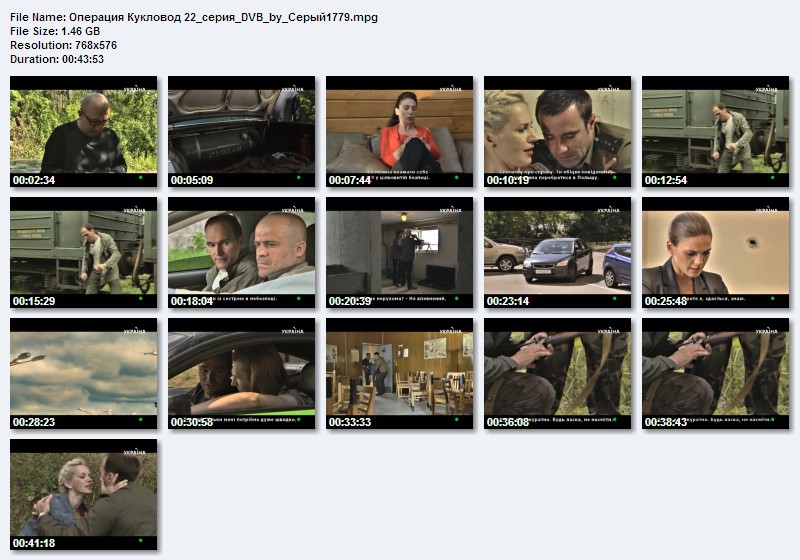
Task: Select the woman on sofa thumbnail 00:07:44
Action: (x=400, y=132)
